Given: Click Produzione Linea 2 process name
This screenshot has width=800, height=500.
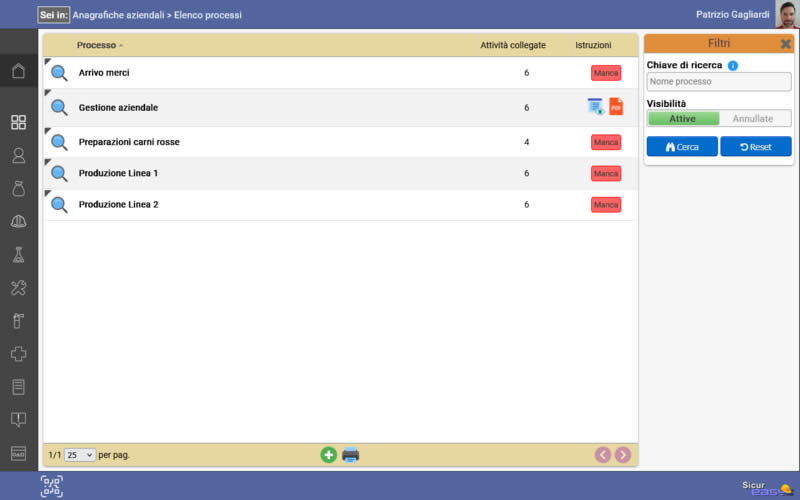Looking at the screenshot, I should click(x=118, y=205).
